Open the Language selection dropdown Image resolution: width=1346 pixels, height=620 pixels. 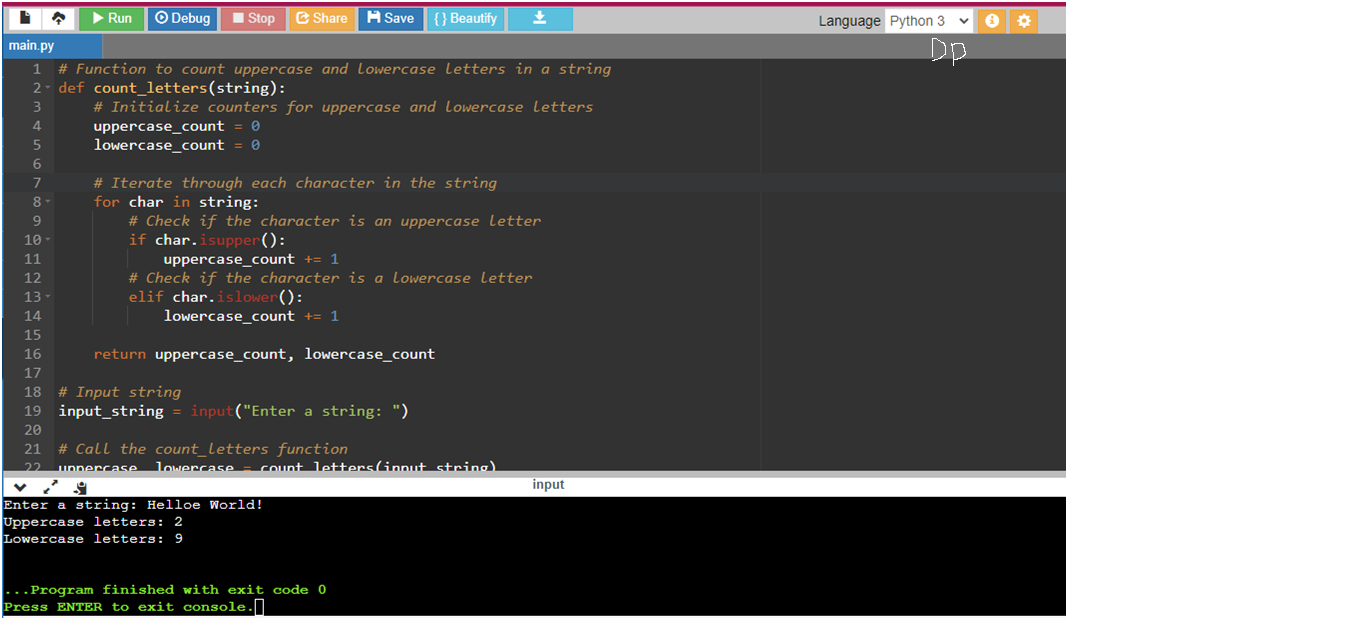coord(929,20)
